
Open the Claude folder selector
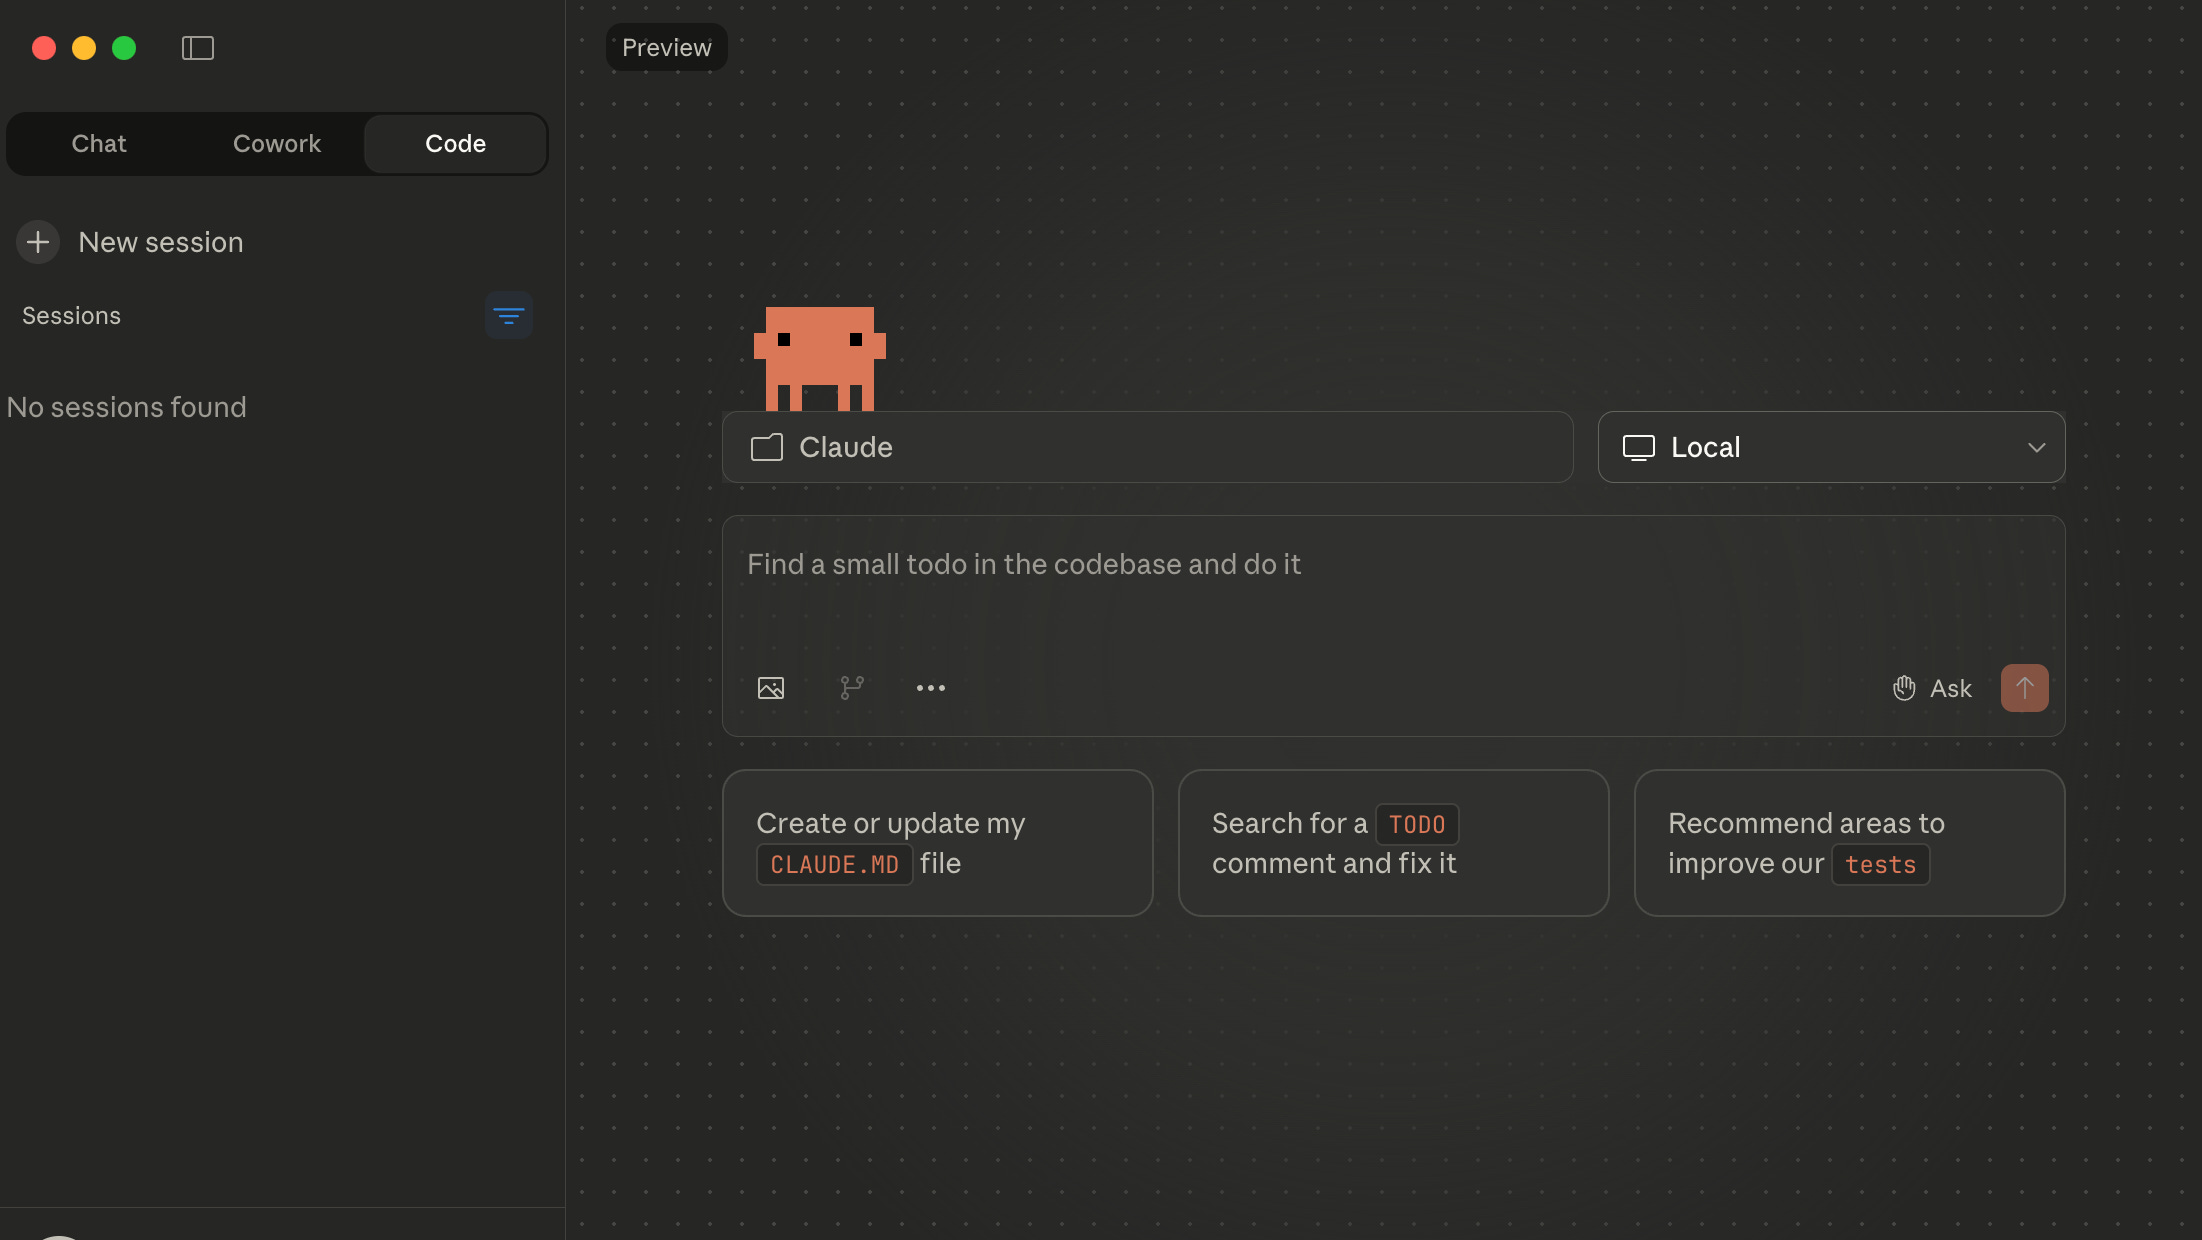pos(1146,447)
